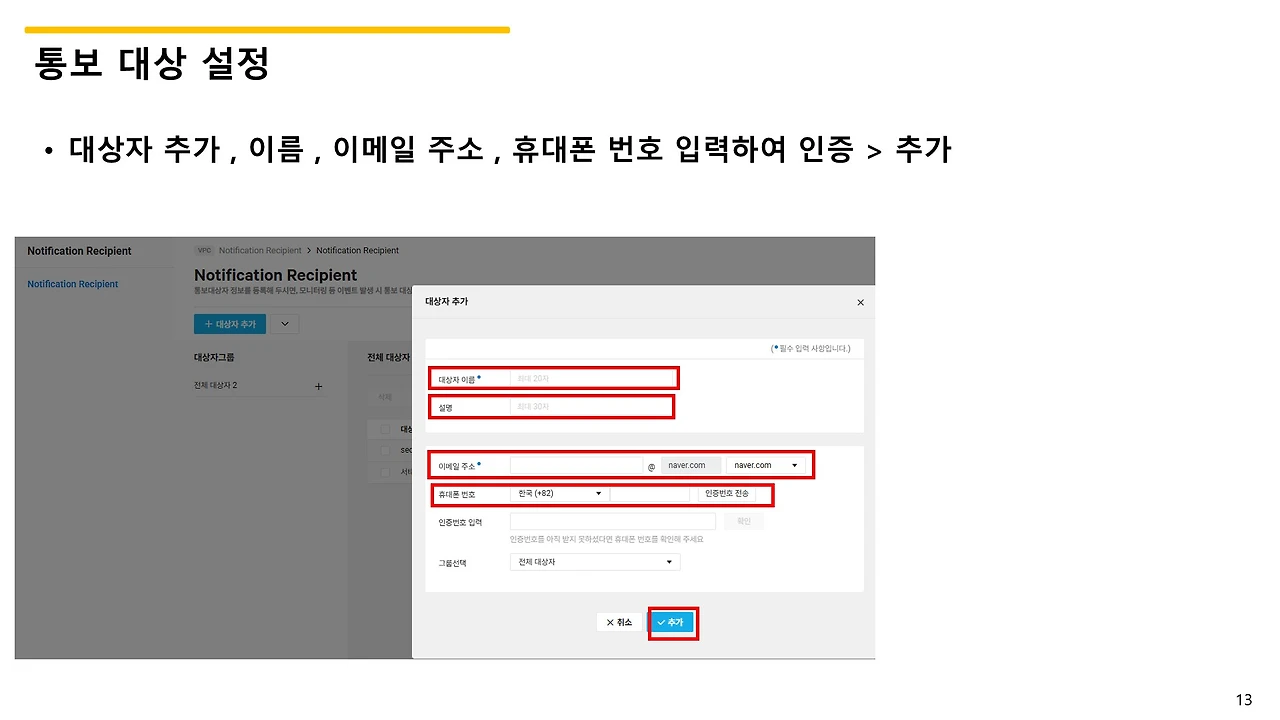This screenshot has height=720, width=1280.
Task: Expand the arrow dropdown next to 대상자 추가
Action: 284,324
